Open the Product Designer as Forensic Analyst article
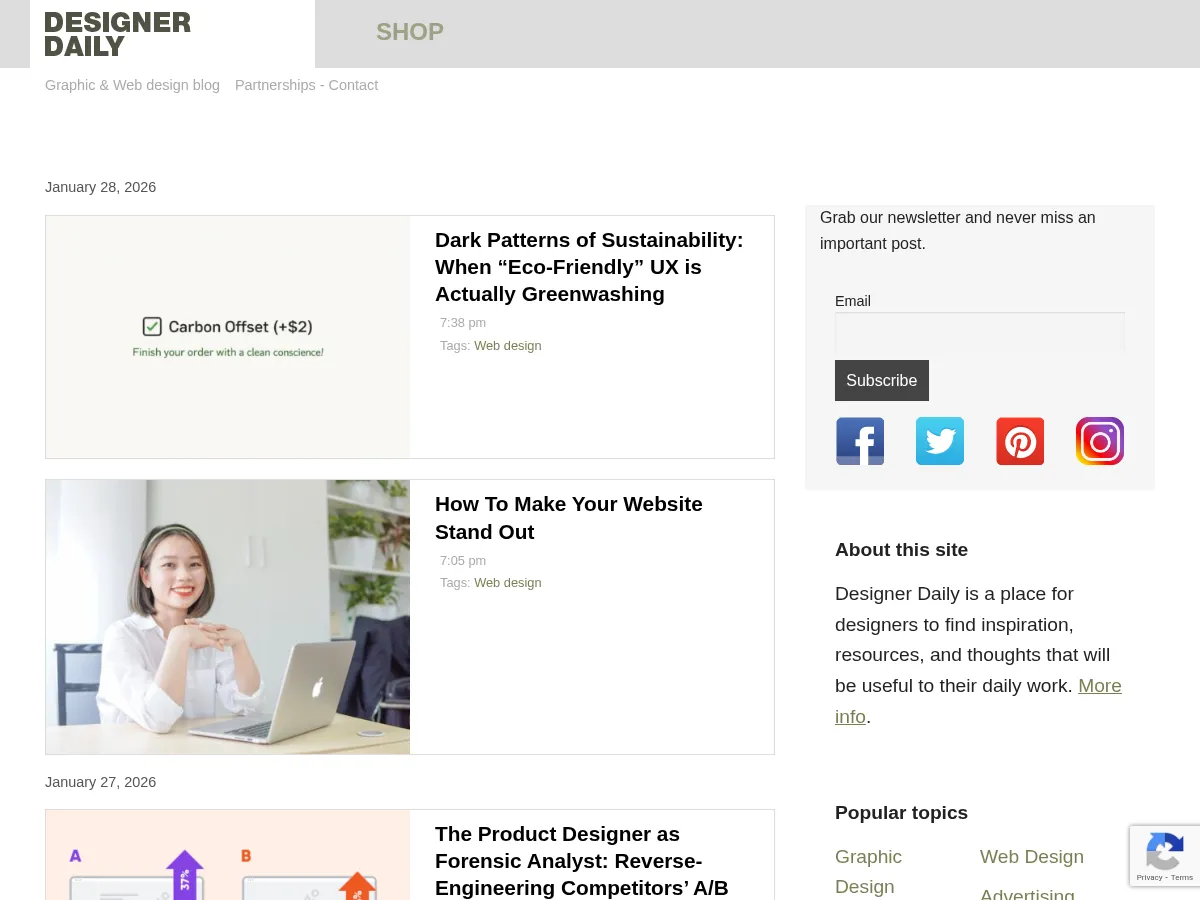 pos(582,861)
